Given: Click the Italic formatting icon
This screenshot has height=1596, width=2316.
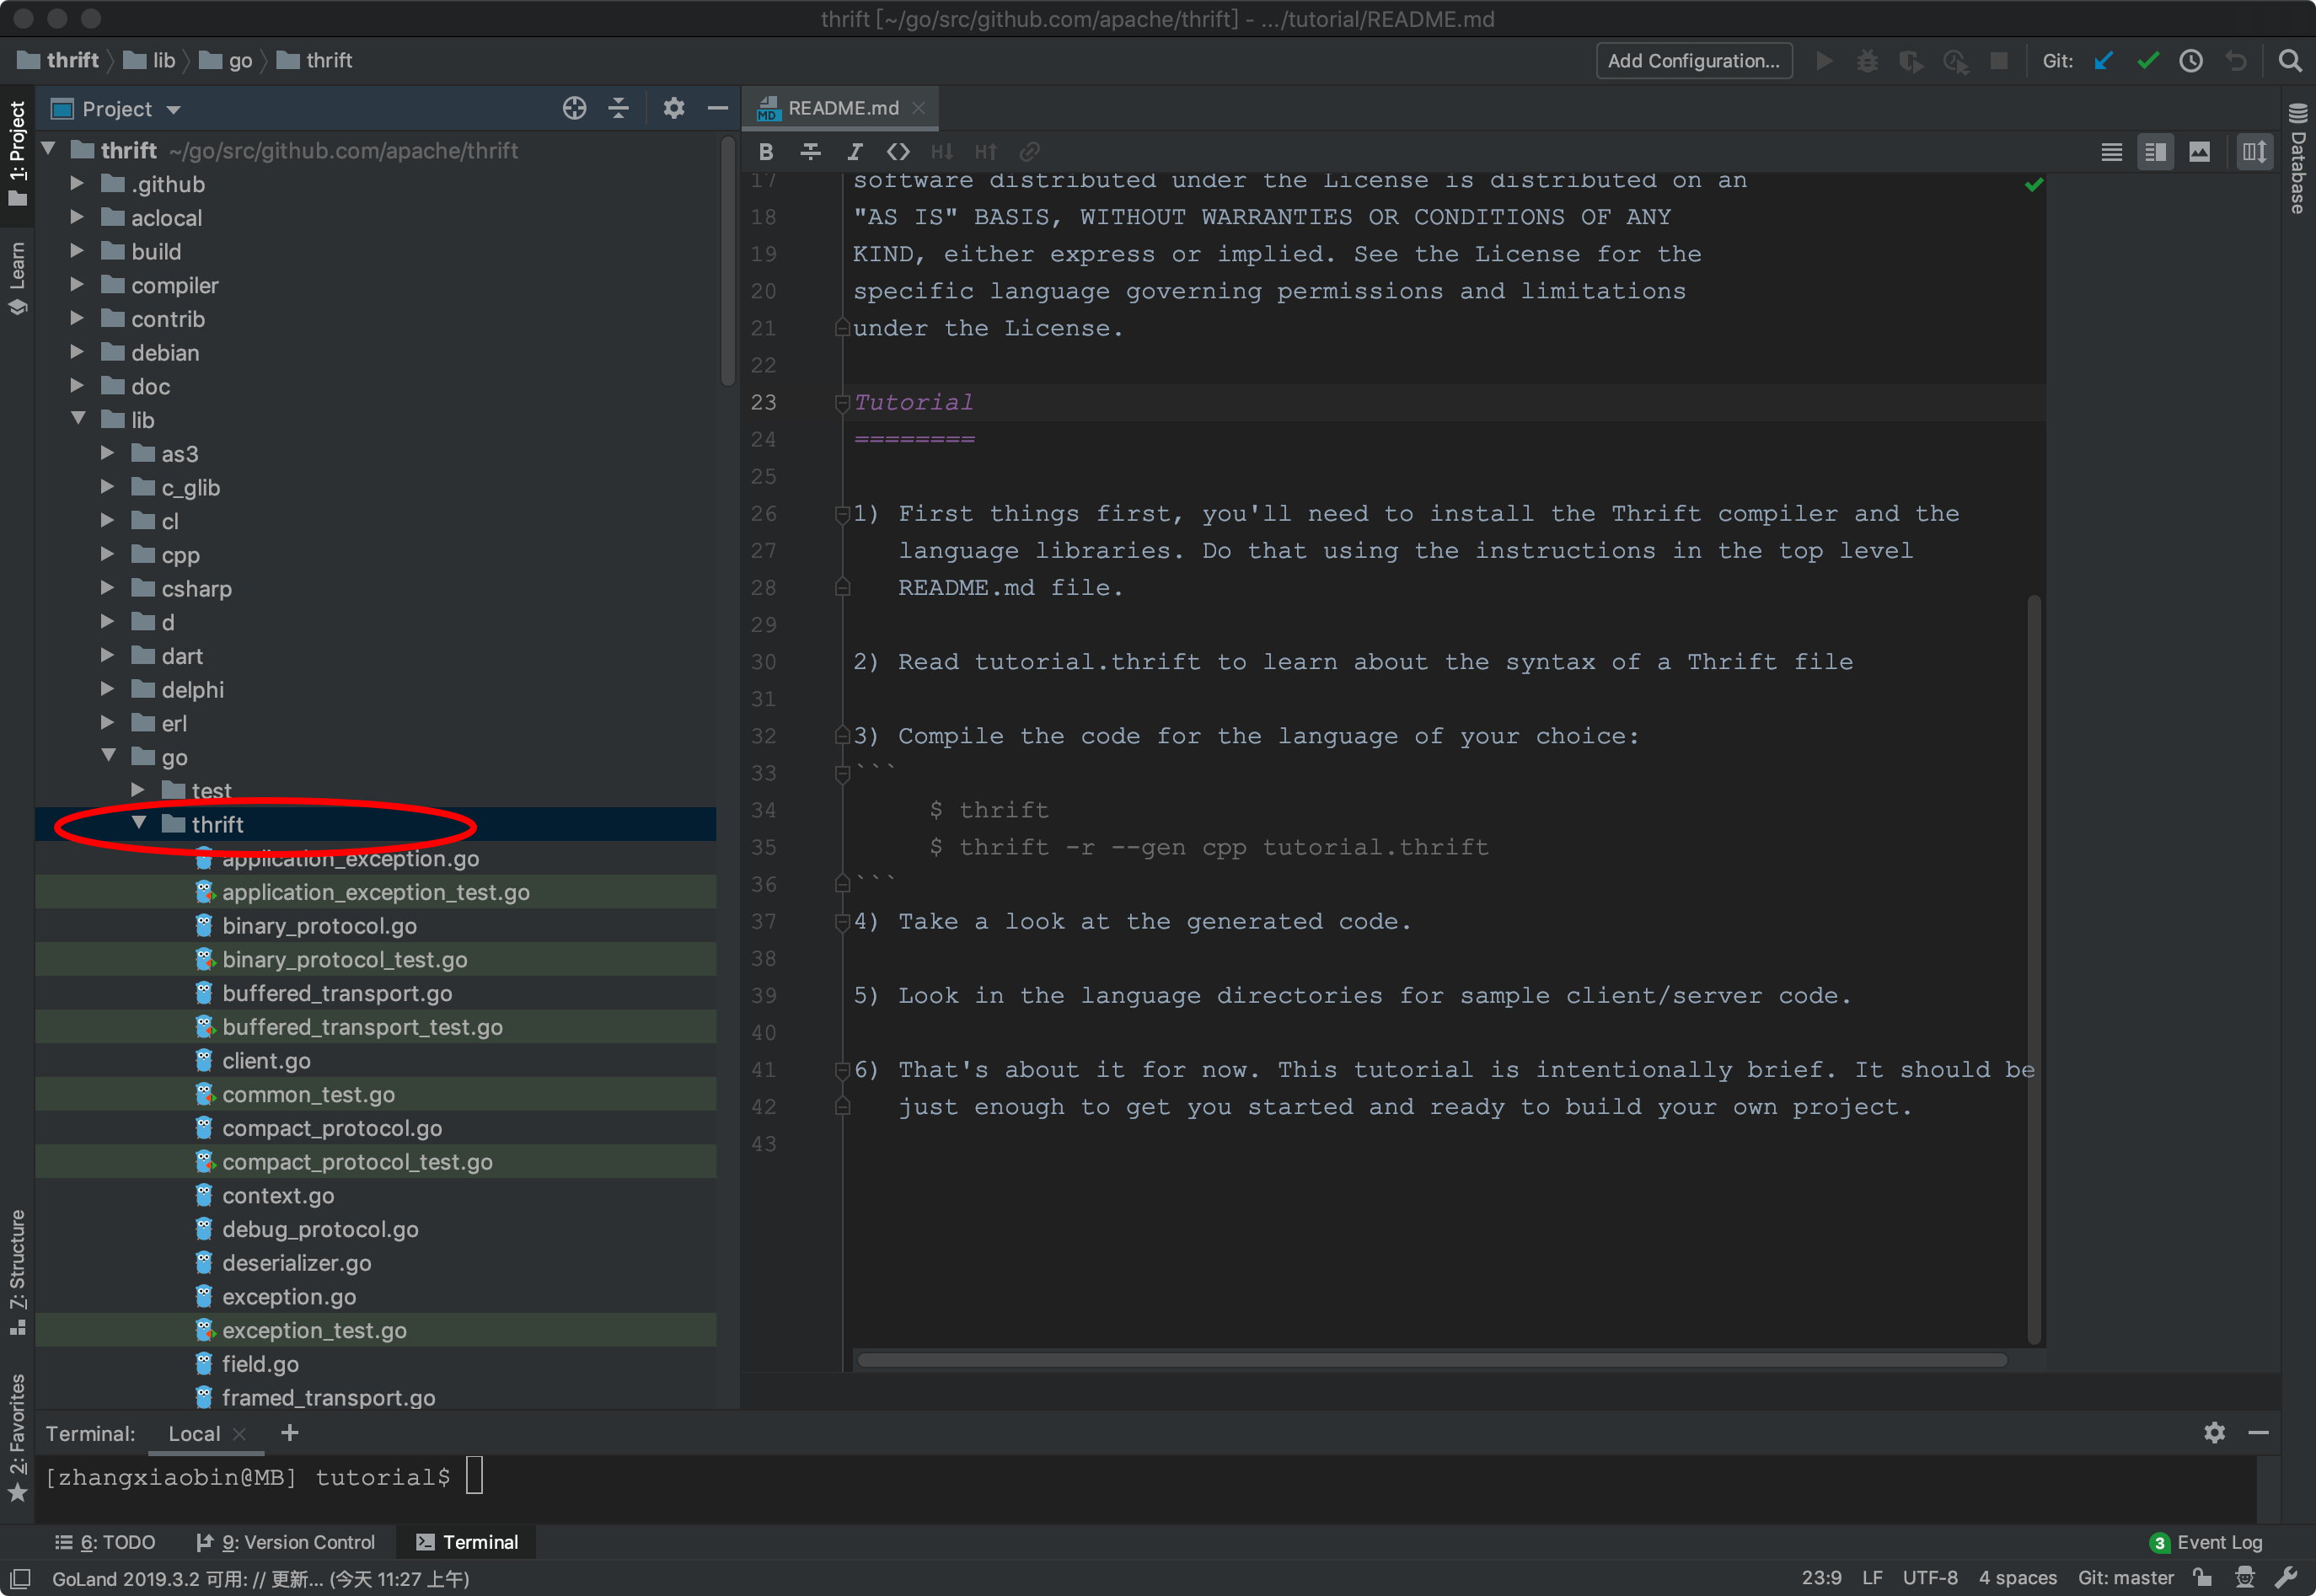Looking at the screenshot, I should click(x=854, y=152).
